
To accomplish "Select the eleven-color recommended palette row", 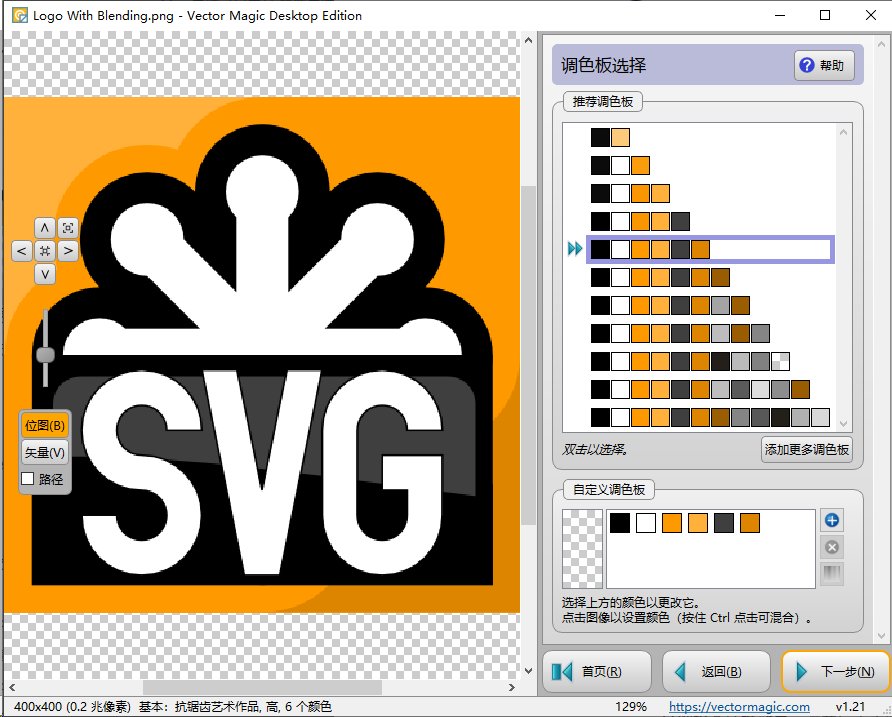I will coord(709,389).
